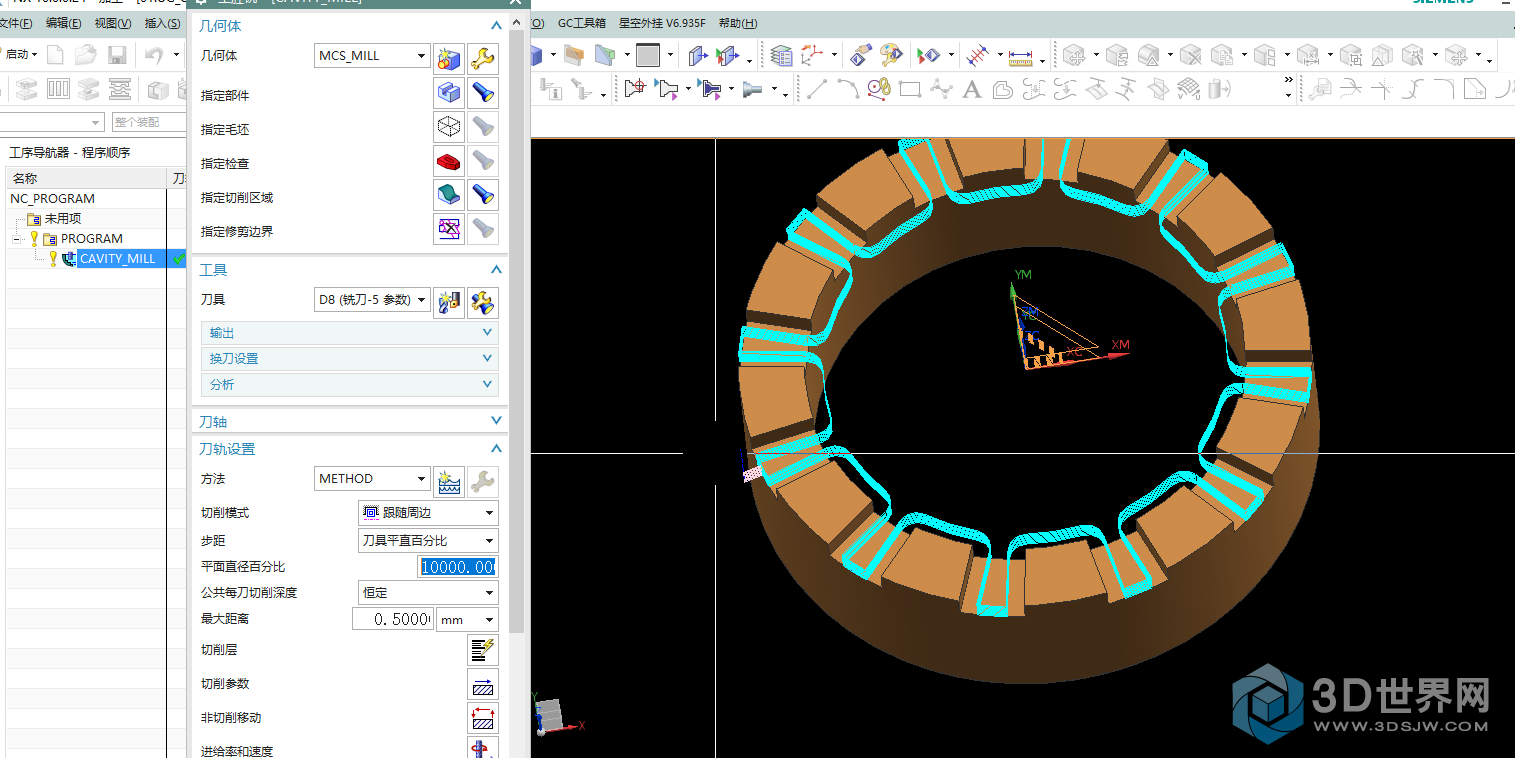Viewport: 1515px width, 758px height.
Task: Click the 最大距离 0.5000 value field
Action: click(393, 620)
